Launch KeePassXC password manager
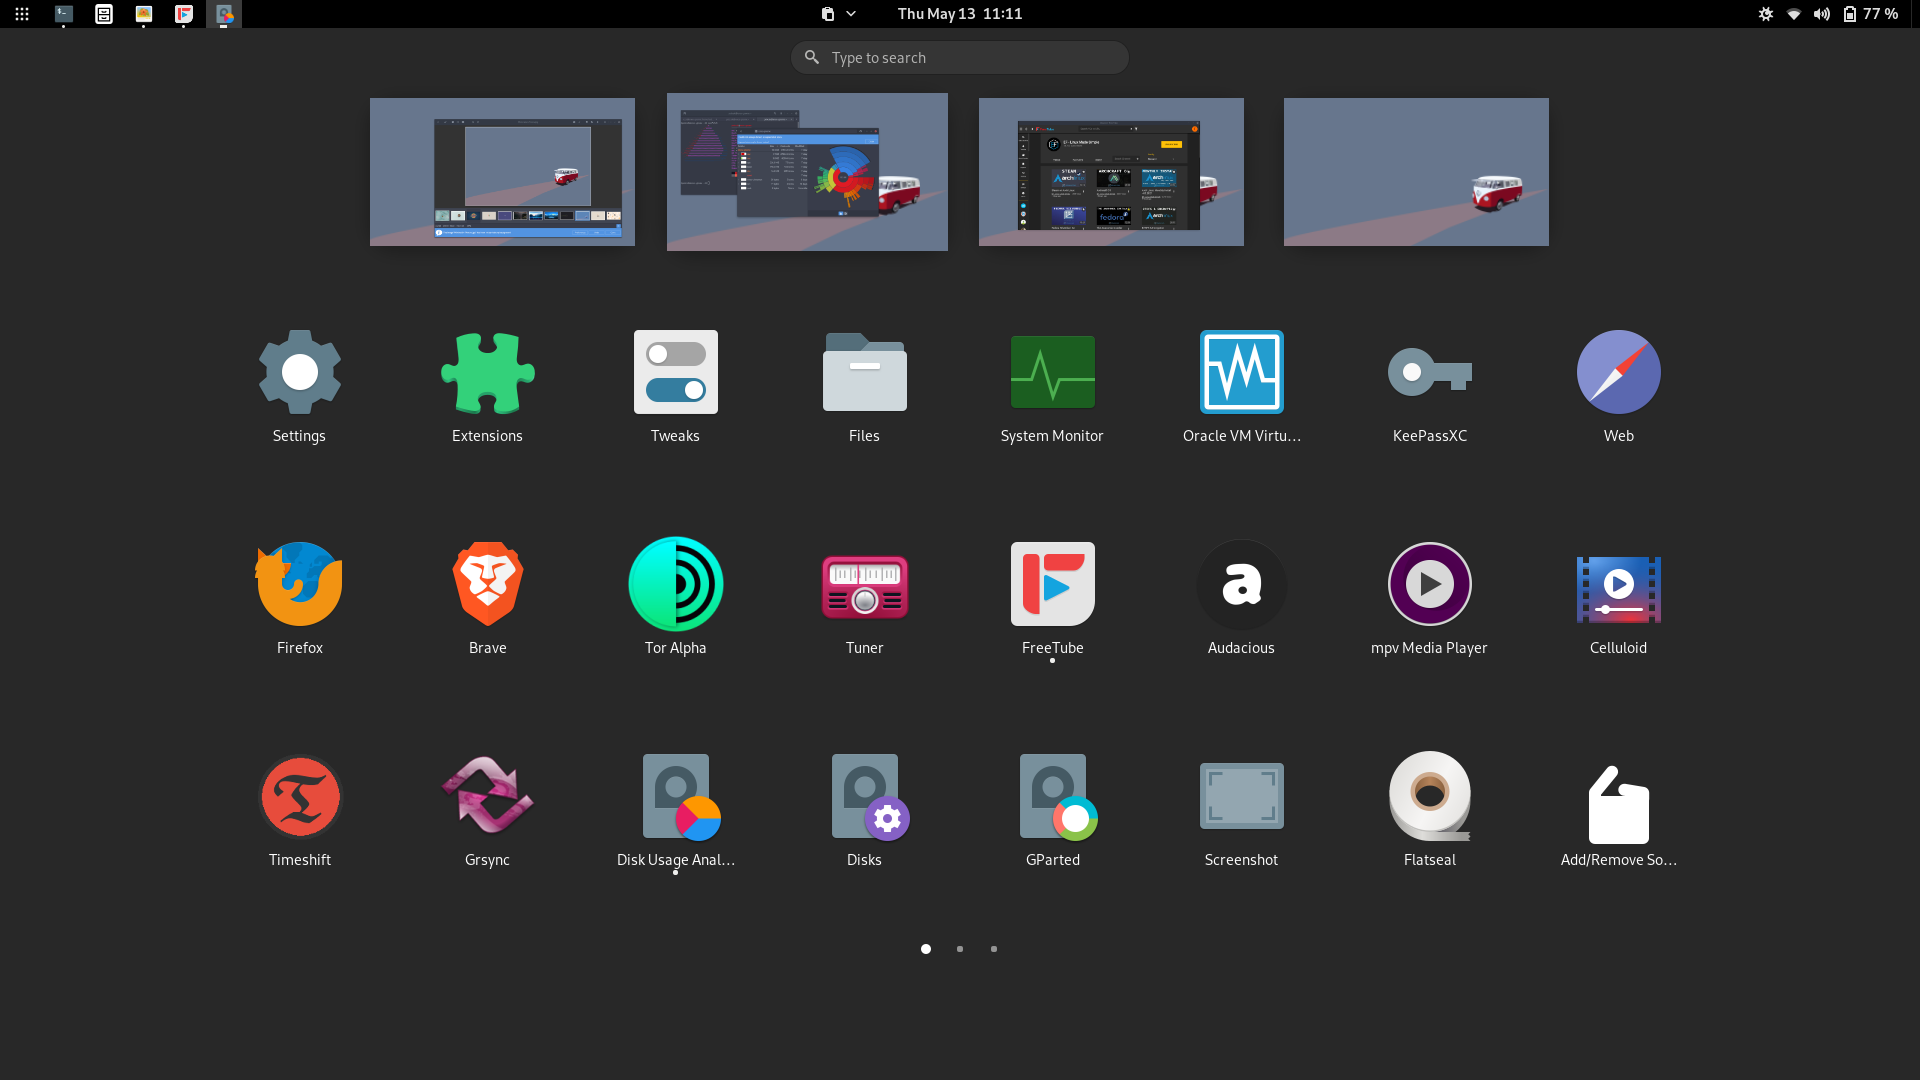The image size is (1920, 1080). [x=1429, y=372]
